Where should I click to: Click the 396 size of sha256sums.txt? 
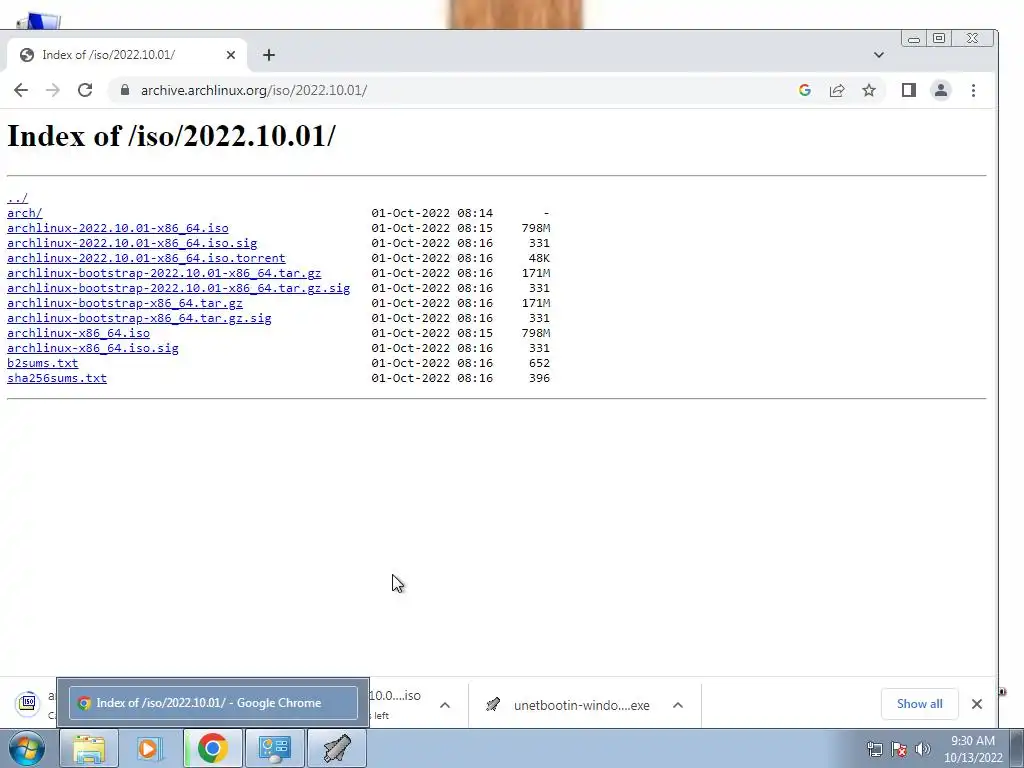pyautogui.click(x=539, y=378)
